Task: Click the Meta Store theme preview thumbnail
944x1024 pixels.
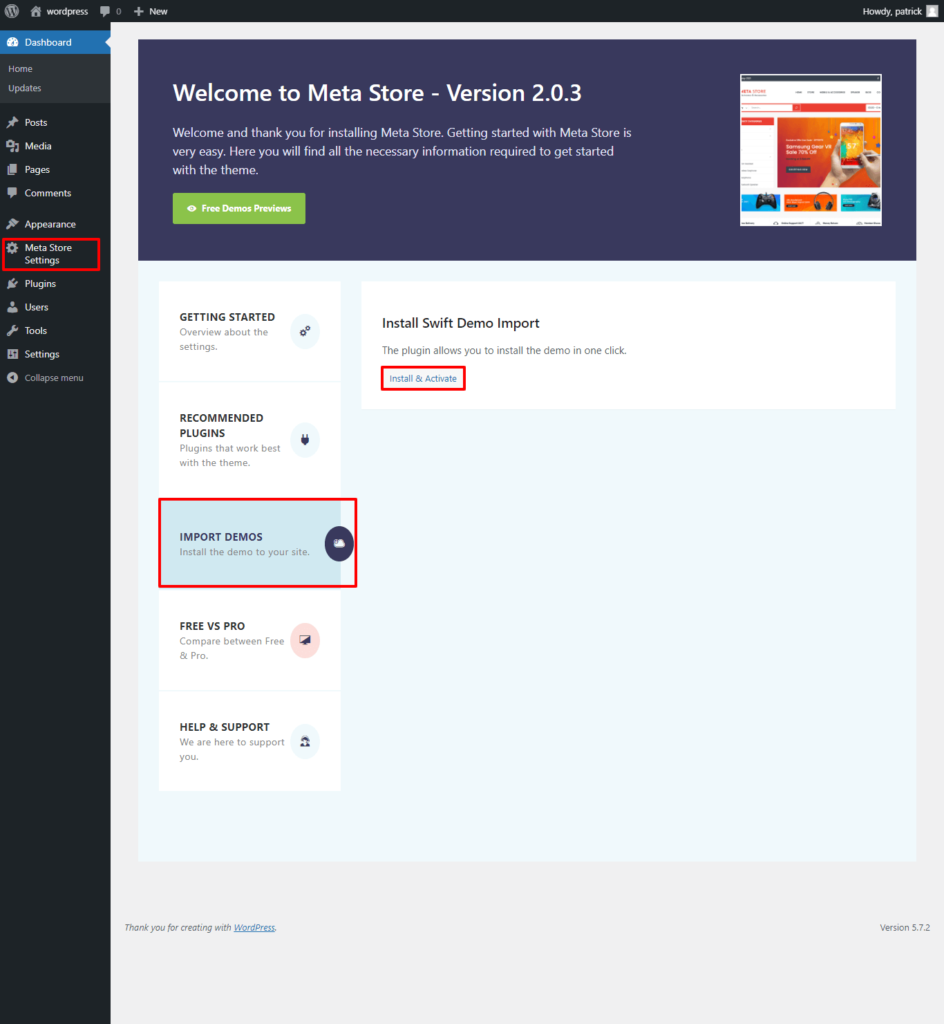Action: pos(811,150)
